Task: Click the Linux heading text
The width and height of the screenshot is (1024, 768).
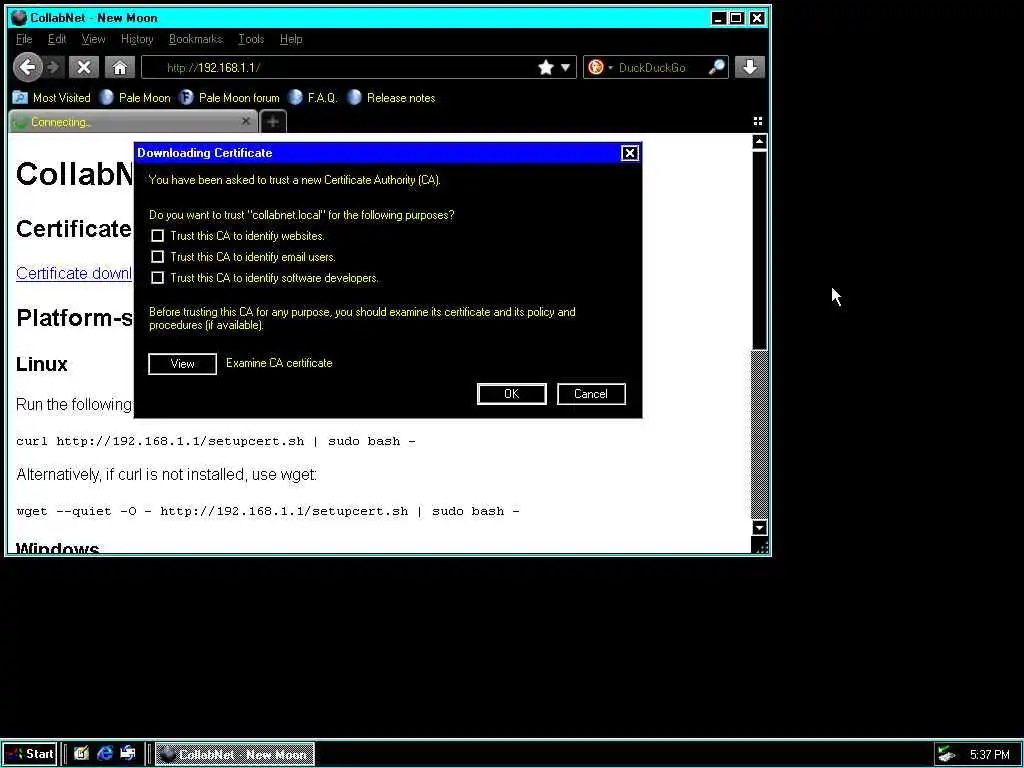Action: pyautogui.click(x=42, y=364)
